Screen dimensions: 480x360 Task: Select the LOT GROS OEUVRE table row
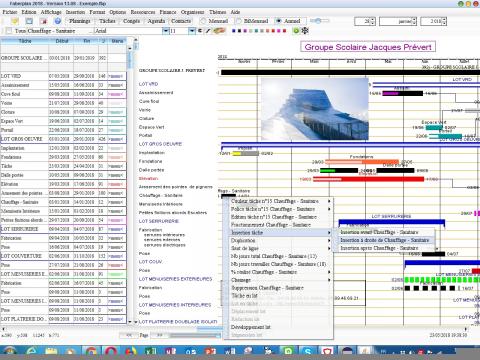tap(63, 139)
